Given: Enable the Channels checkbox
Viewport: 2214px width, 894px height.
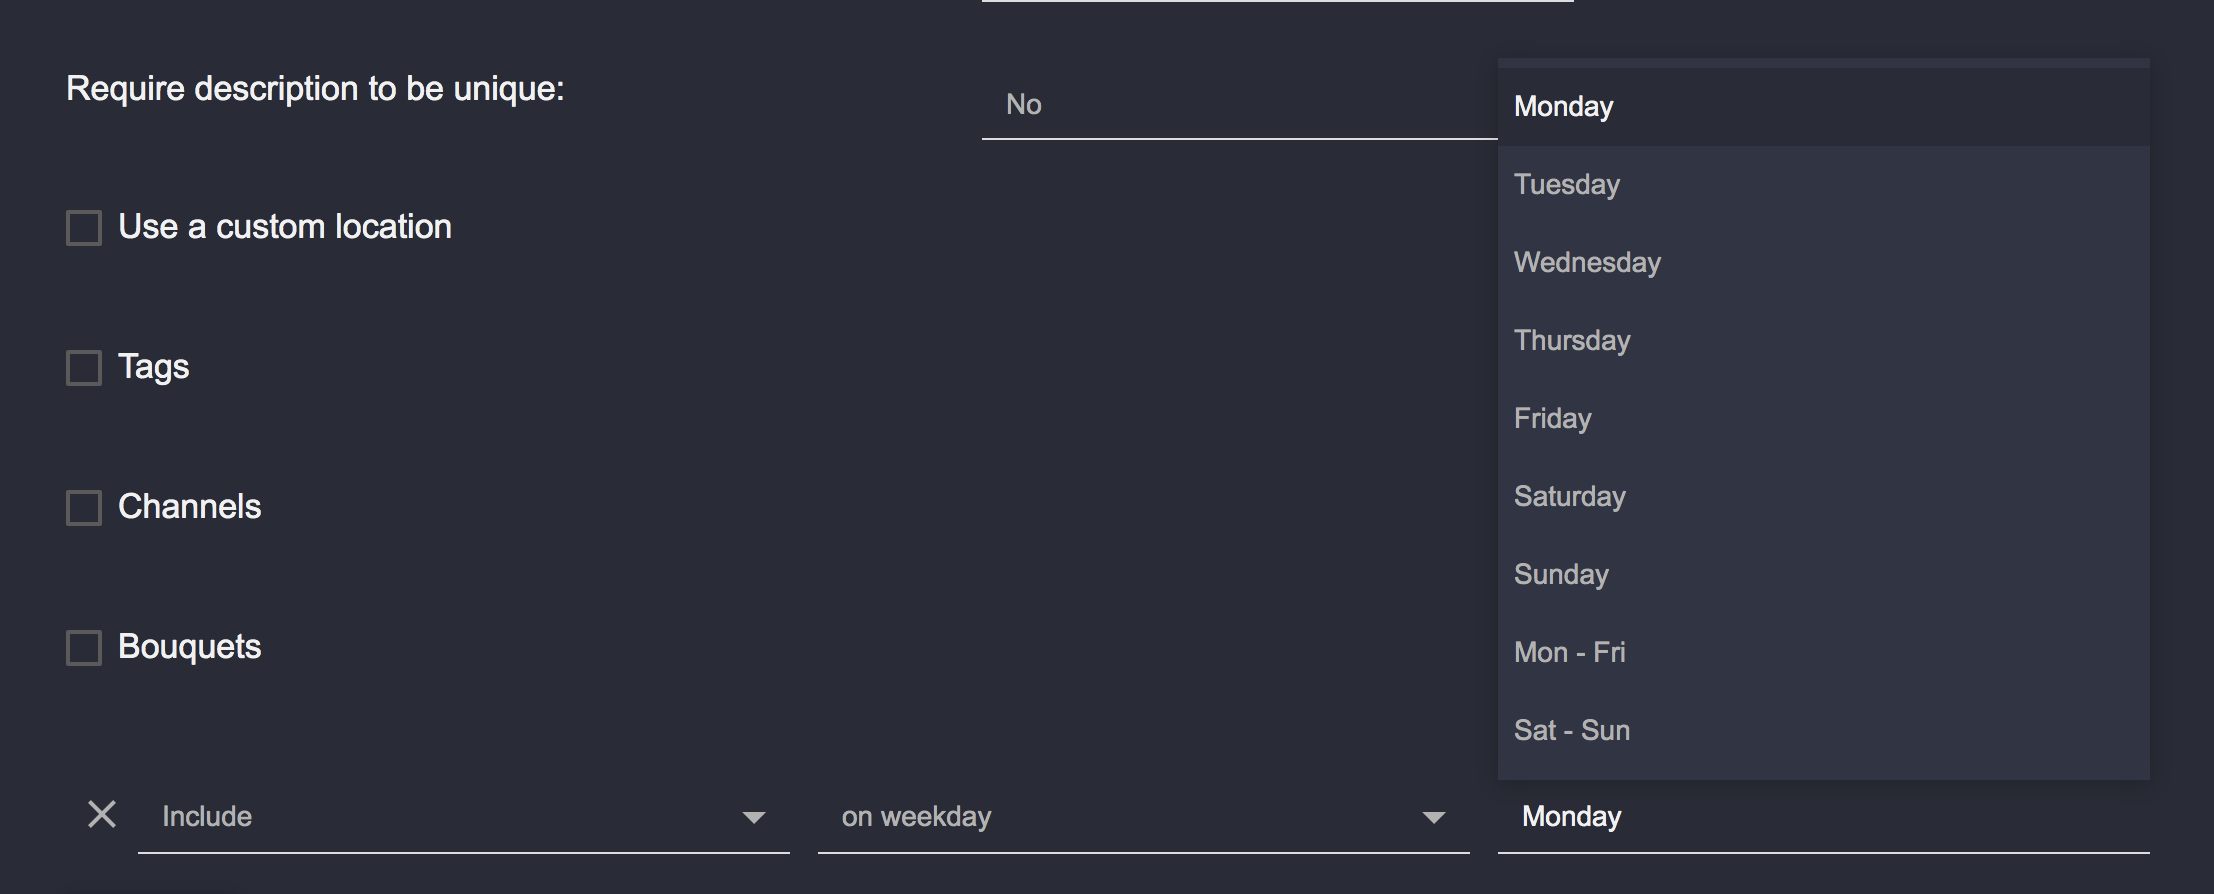Looking at the screenshot, I should pyautogui.click(x=84, y=508).
